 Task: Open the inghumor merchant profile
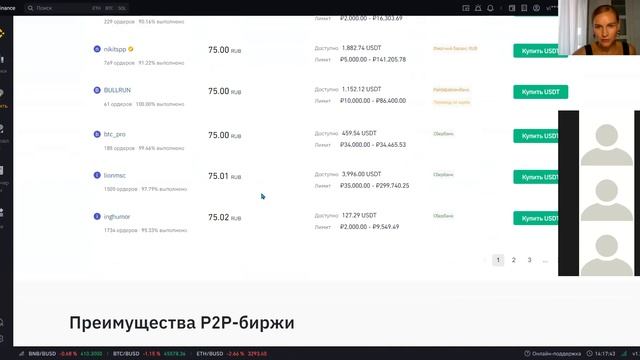(117, 217)
